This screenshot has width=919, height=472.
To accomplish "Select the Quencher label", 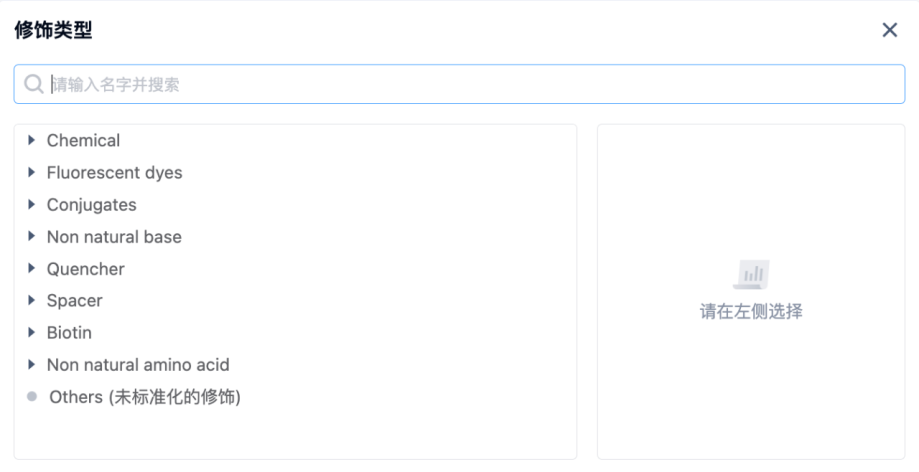I will pos(85,269).
